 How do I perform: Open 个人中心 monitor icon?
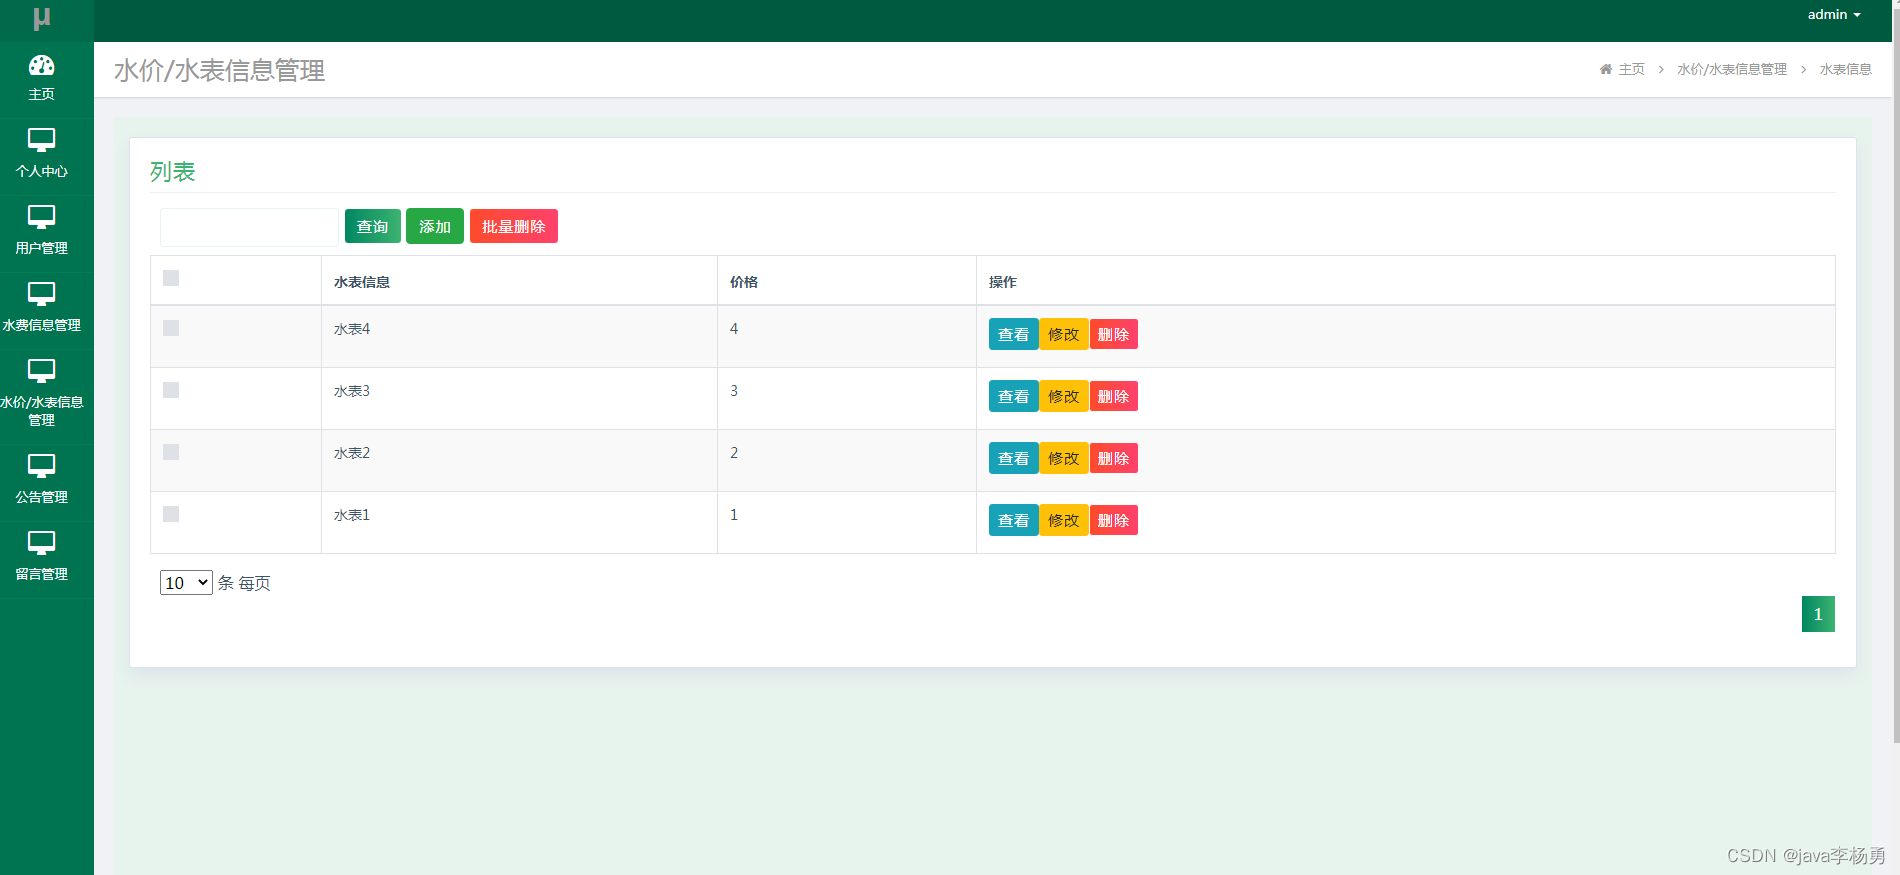41,140
